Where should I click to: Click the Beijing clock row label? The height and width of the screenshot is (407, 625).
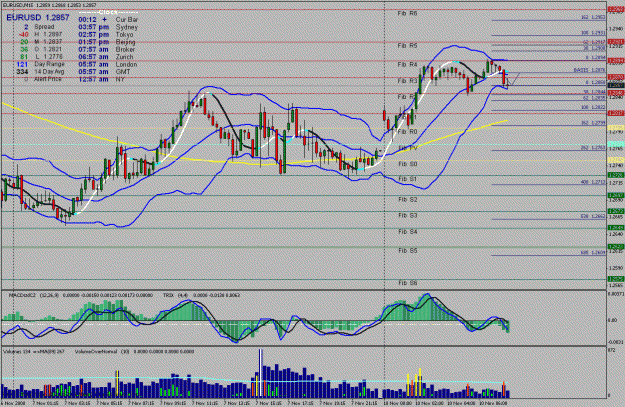[x=126, y=42]
